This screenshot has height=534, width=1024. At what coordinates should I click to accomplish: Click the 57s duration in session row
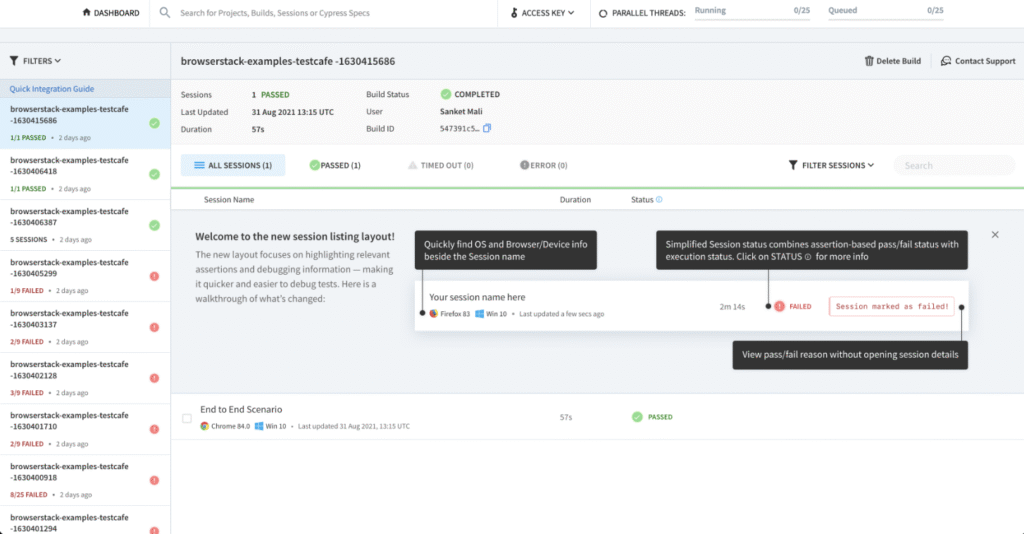point(566,417)
